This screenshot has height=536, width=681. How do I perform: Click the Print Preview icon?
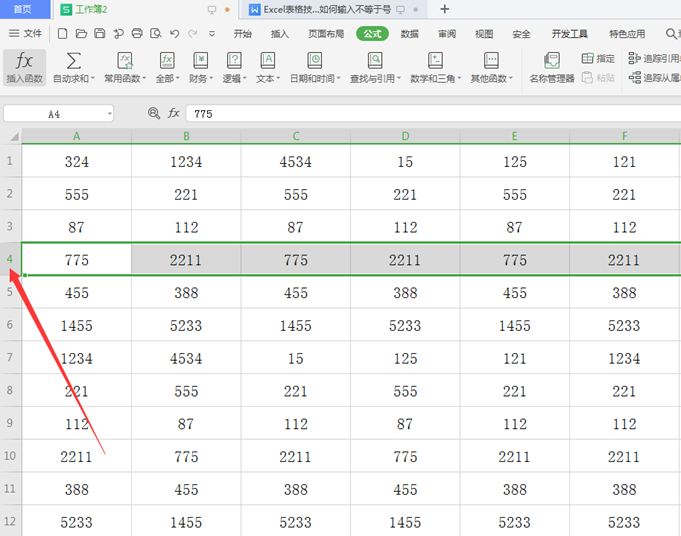(x=155, y=33)
